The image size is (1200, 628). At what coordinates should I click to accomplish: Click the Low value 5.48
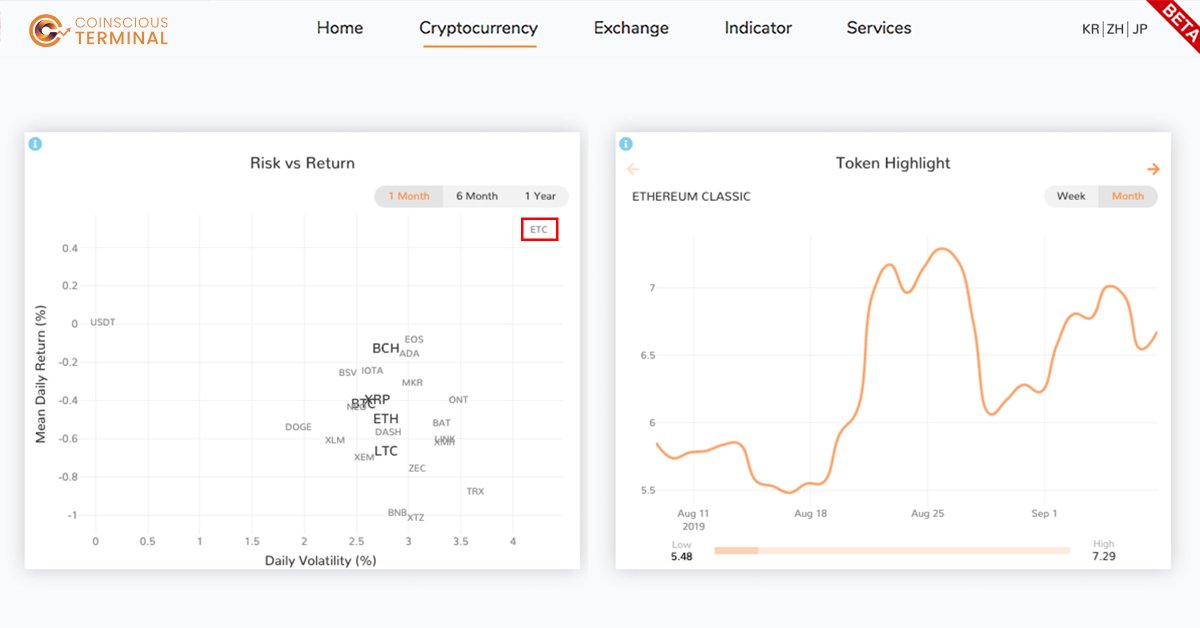[x=682, y=556]
